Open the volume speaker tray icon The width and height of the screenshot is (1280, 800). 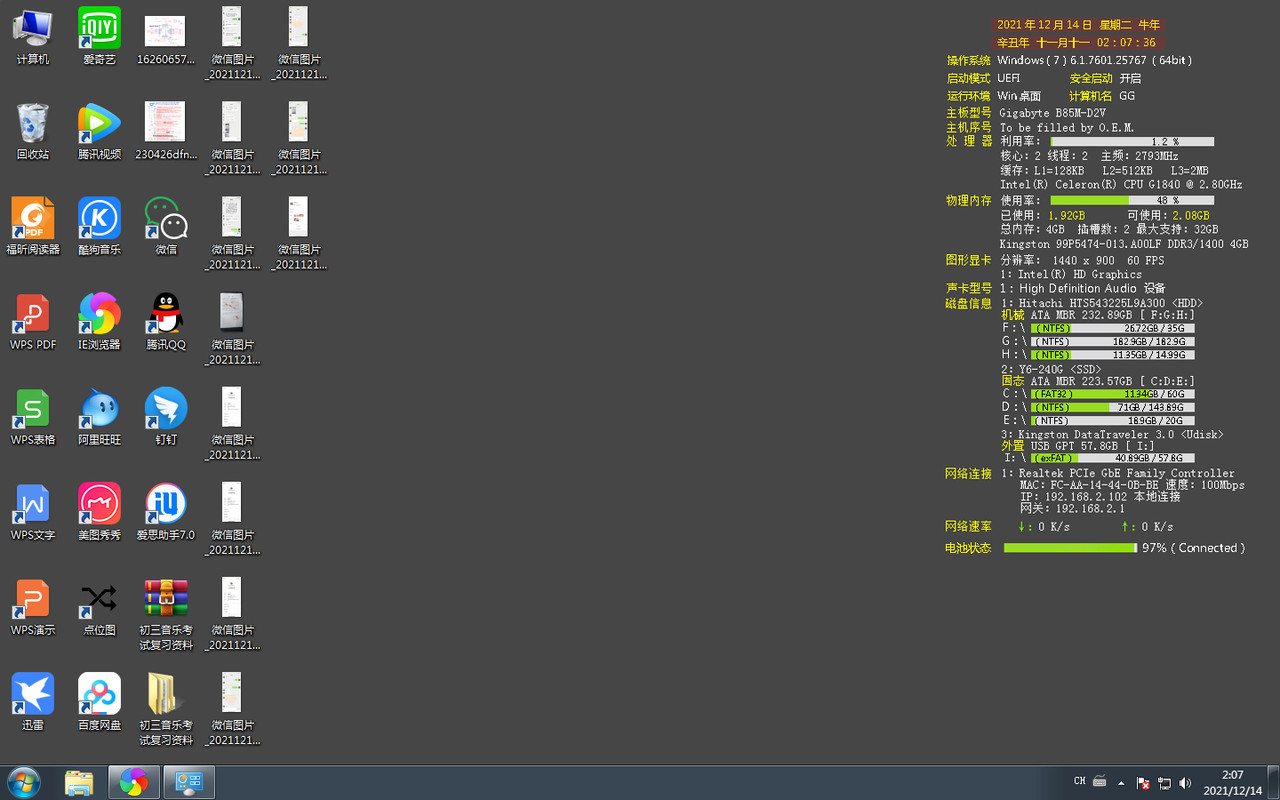(x=1186, y=782)
